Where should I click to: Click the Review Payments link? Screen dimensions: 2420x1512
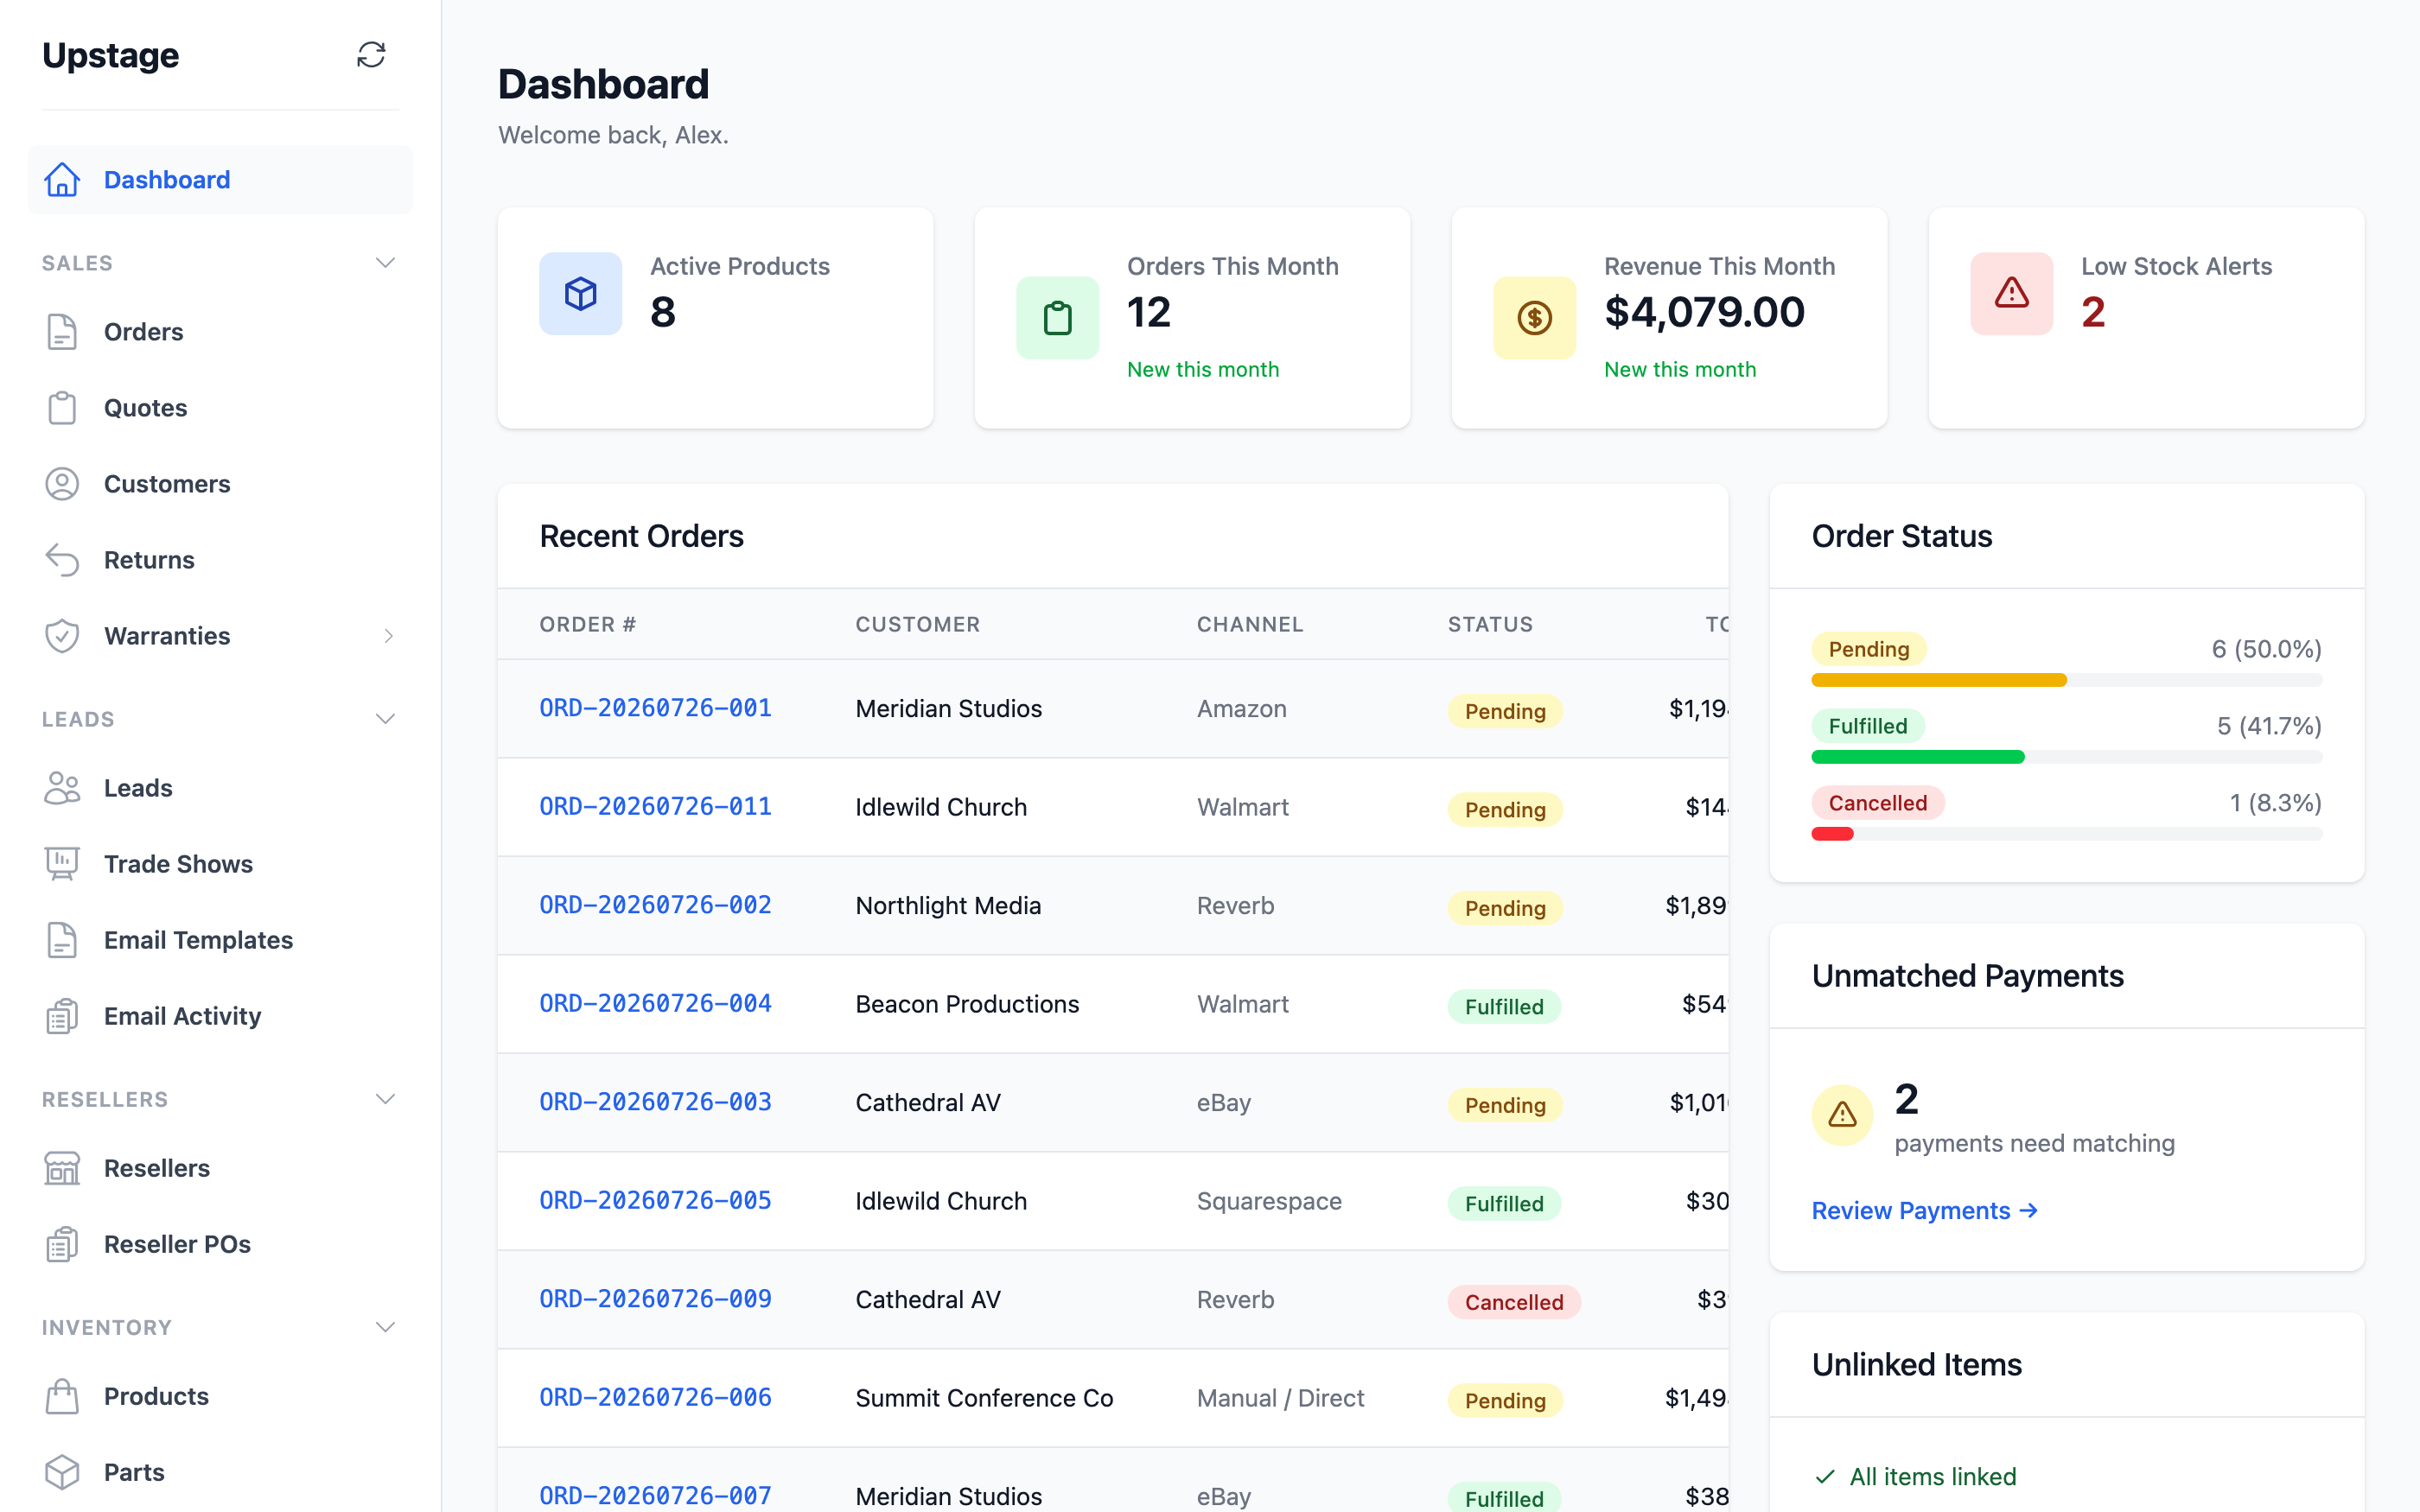pos(1924,1210)
